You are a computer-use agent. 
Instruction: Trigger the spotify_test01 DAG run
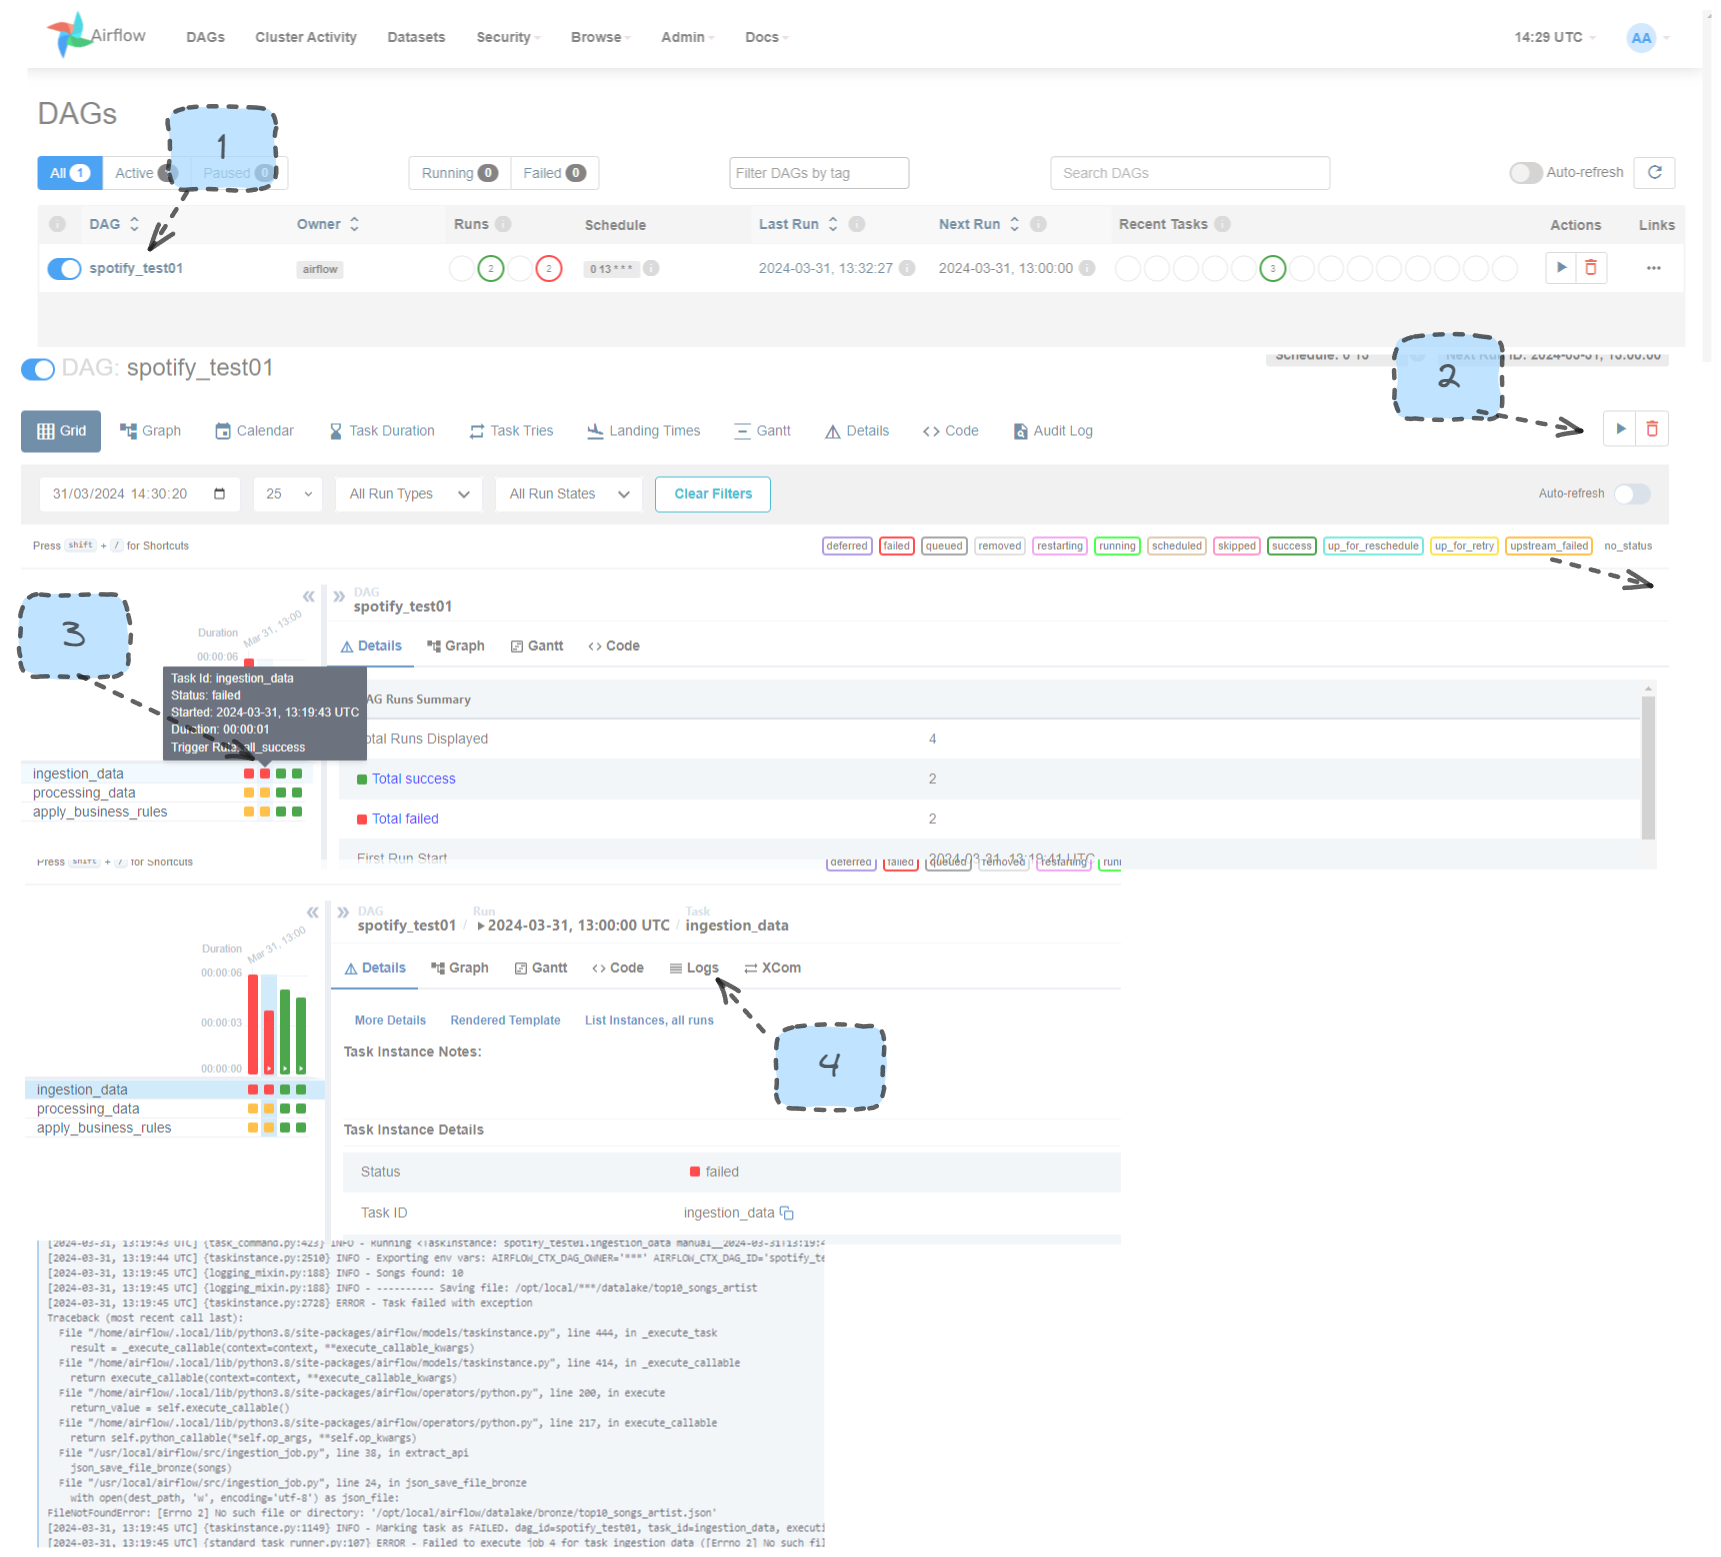coord(1561,268)
